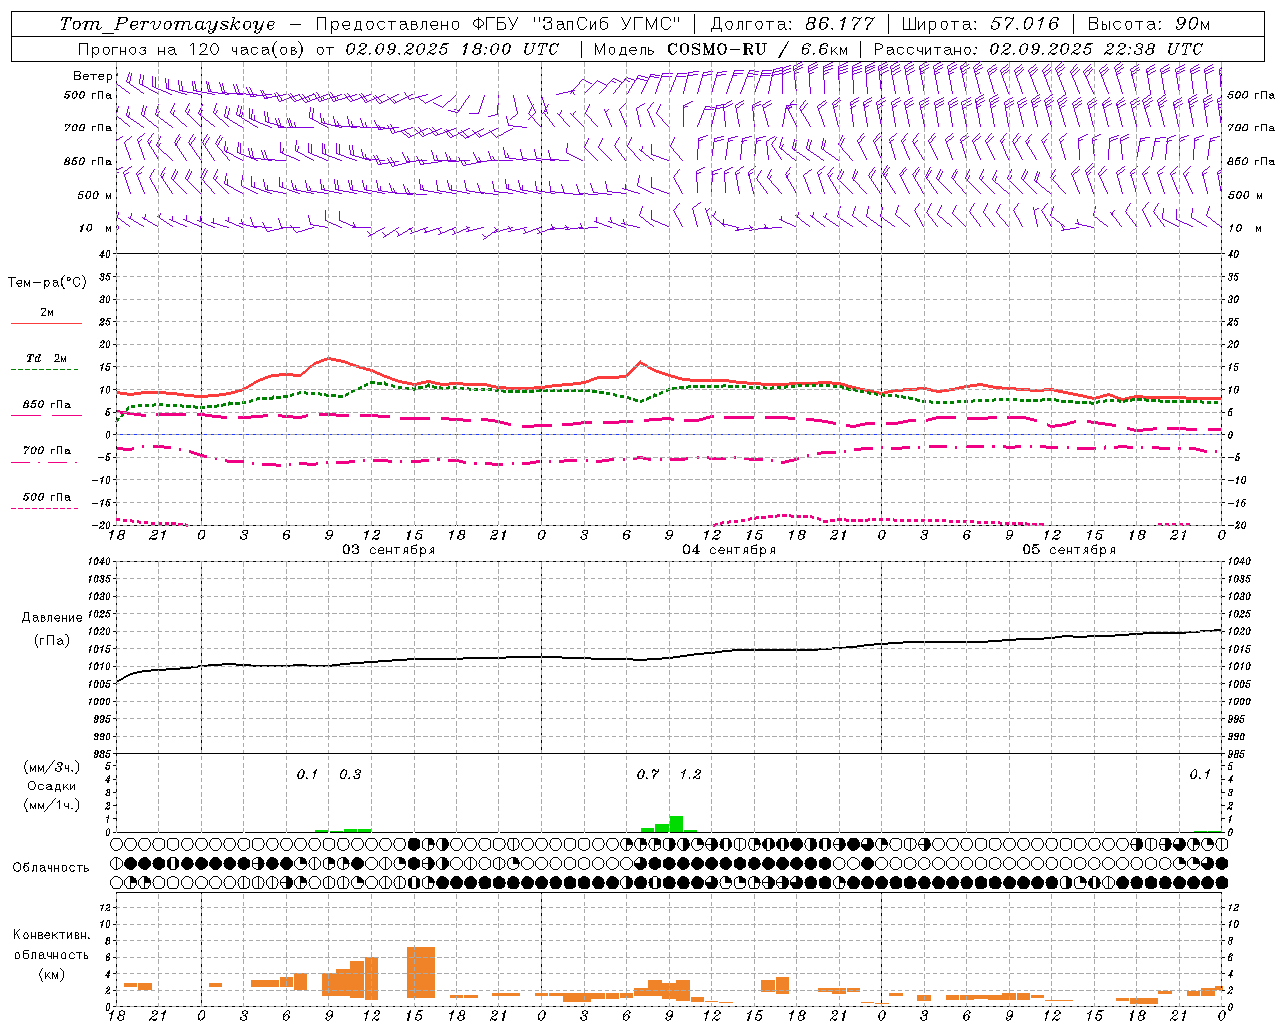Click the 500 м wind level label on left

tap(95, 195)
